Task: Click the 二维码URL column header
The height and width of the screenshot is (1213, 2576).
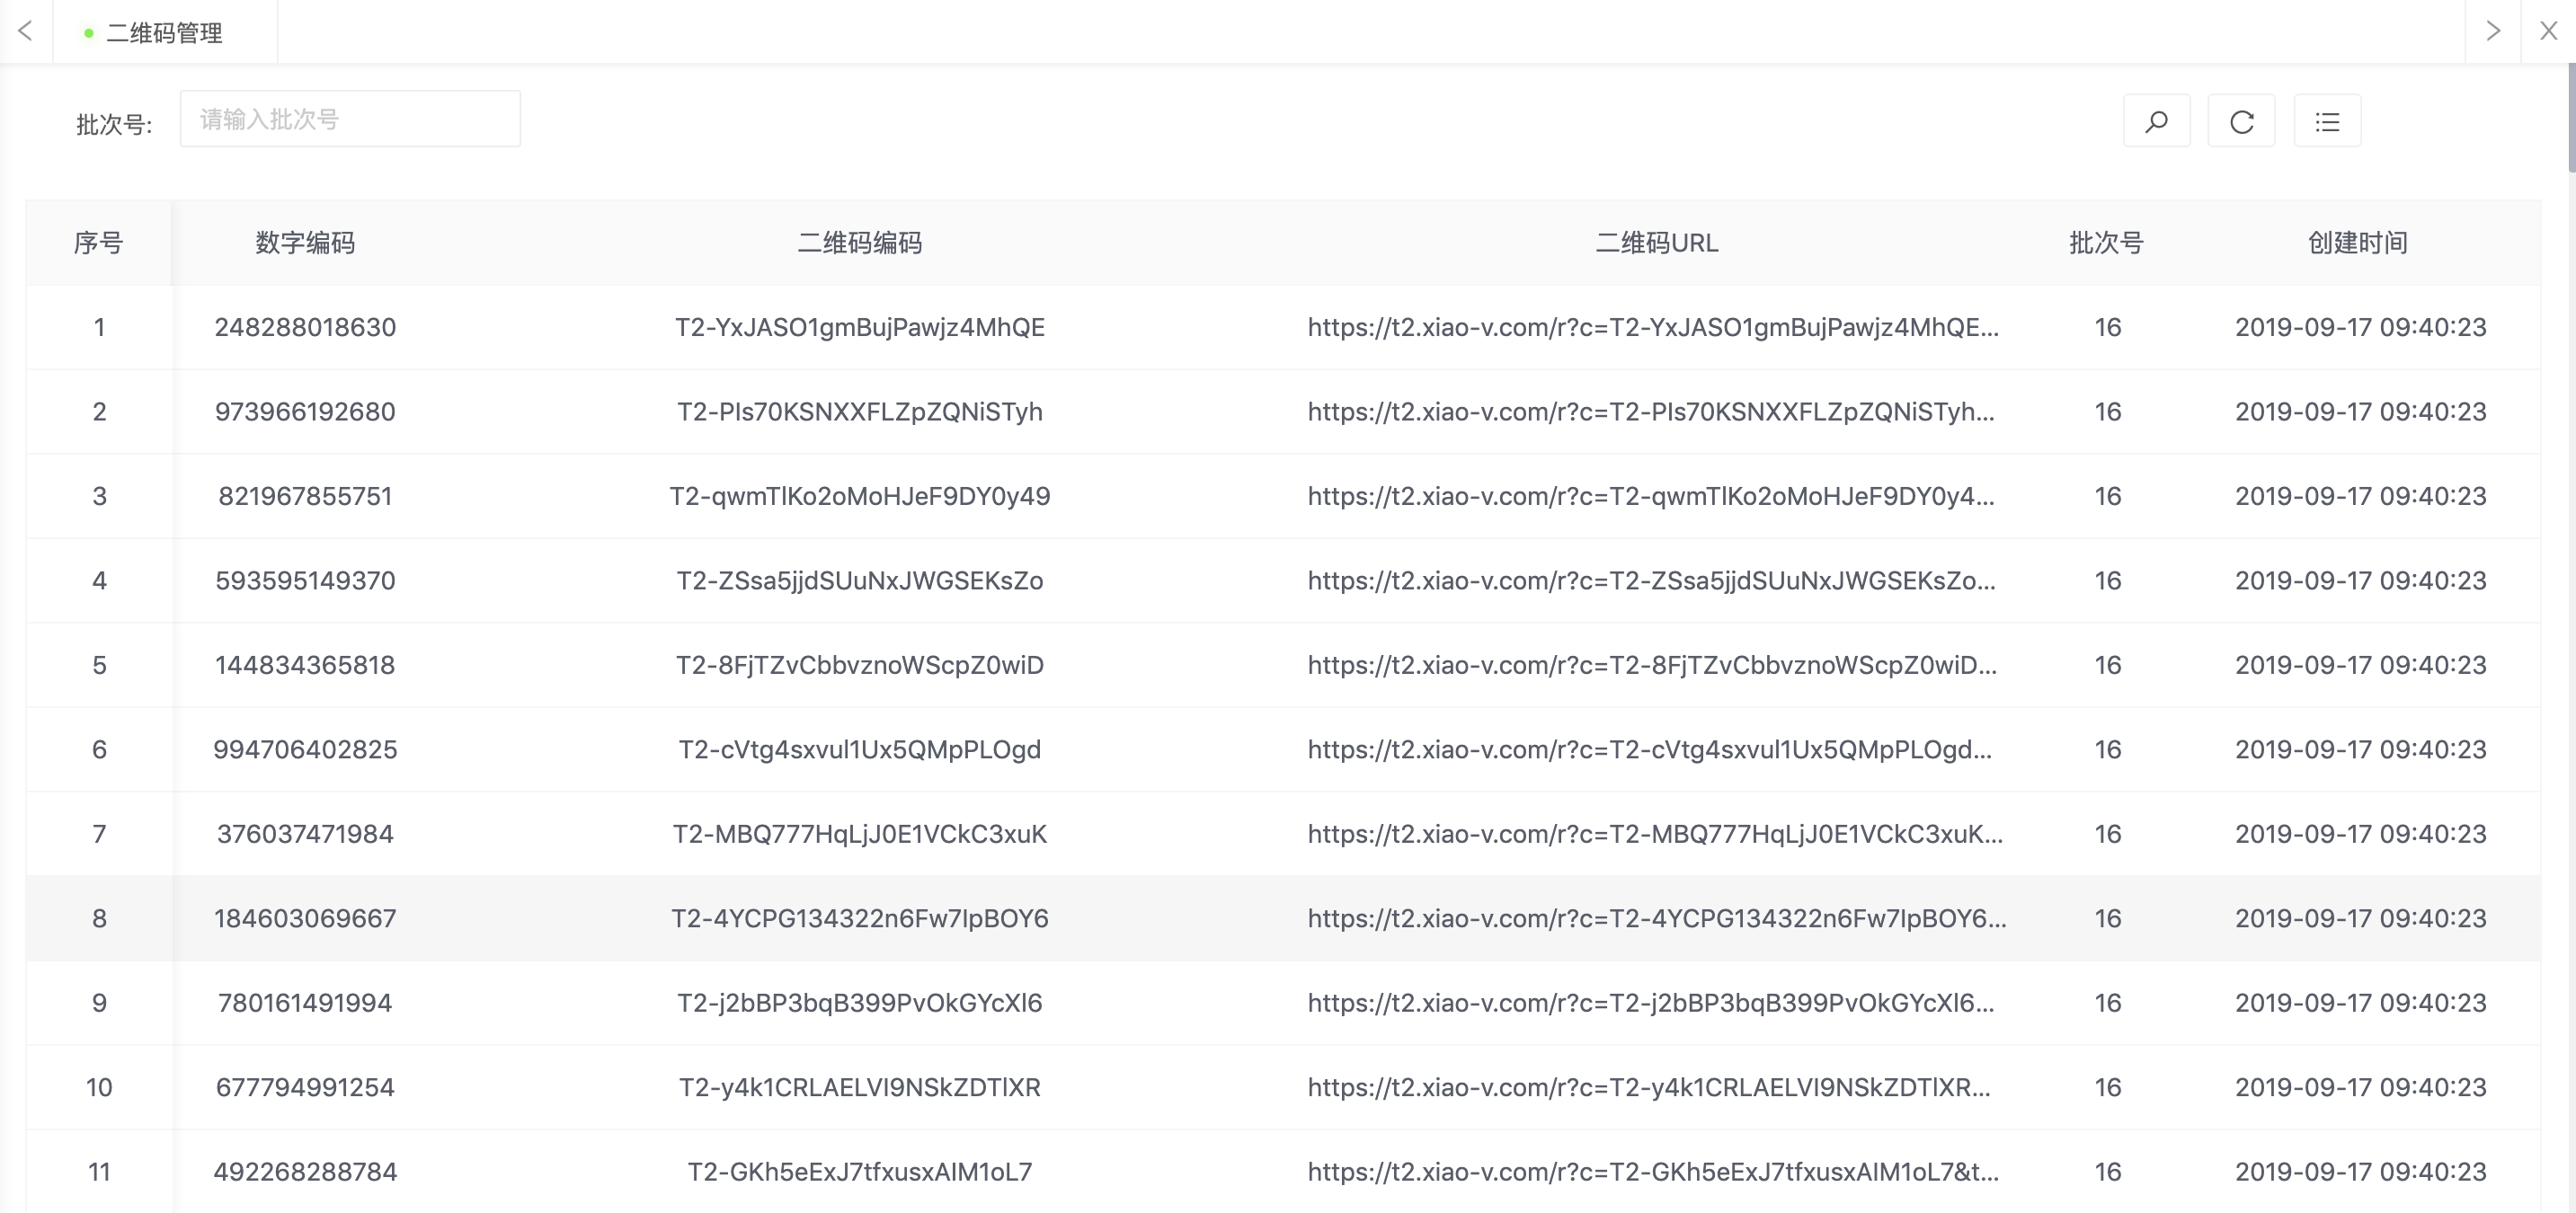Action: 1656,243
